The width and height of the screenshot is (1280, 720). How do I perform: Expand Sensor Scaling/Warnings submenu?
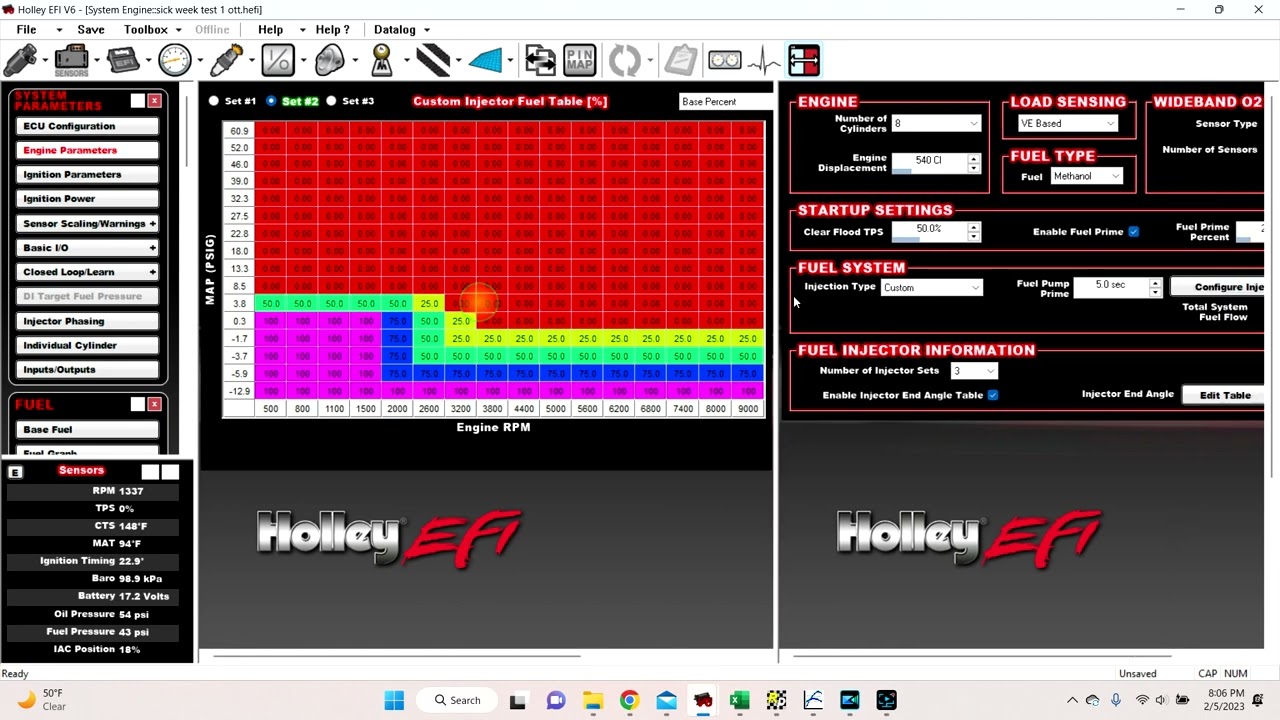pyautogui.click(x=152, y=224)
